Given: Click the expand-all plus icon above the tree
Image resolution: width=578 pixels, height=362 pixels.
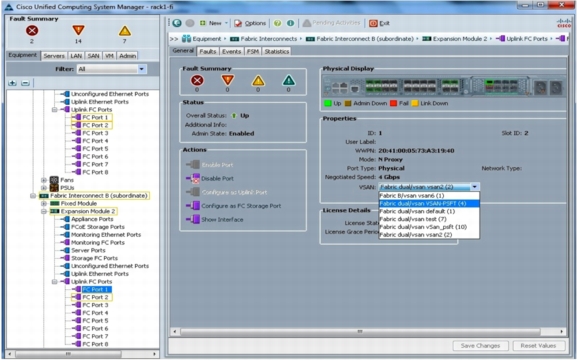Looking at the screenshot, I should coord(13,83).
